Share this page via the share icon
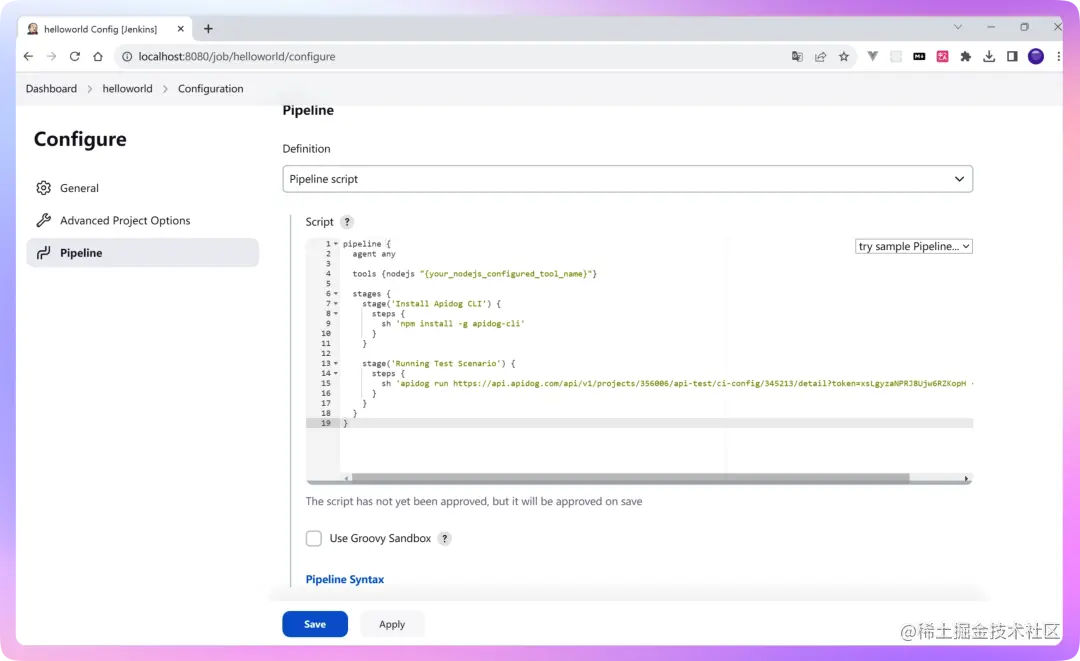Screen dimensions: 1080x661 tap(820, 56)
